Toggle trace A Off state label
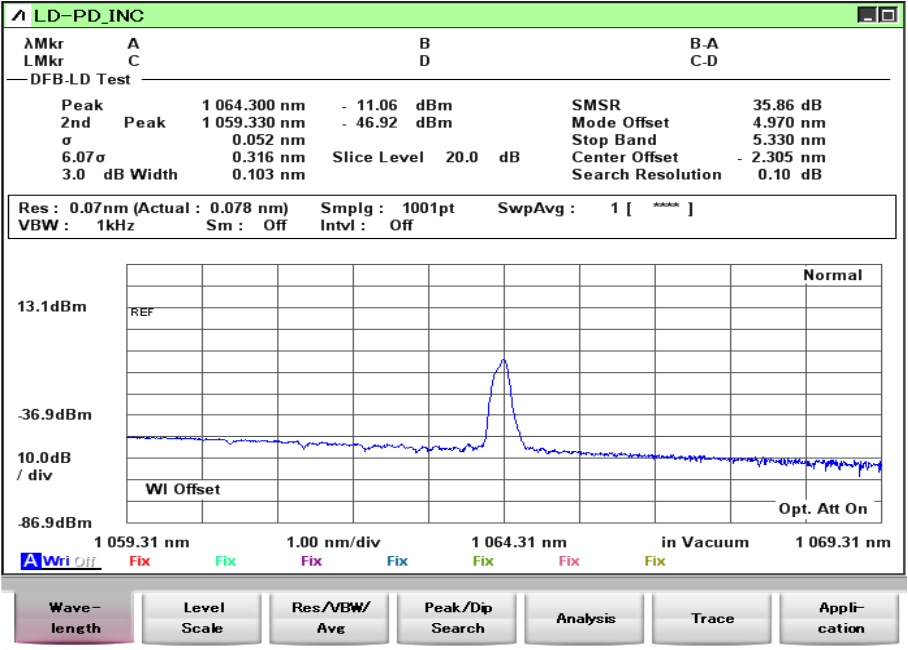Screen dimensions: 908x650 [x=85, y=561]
